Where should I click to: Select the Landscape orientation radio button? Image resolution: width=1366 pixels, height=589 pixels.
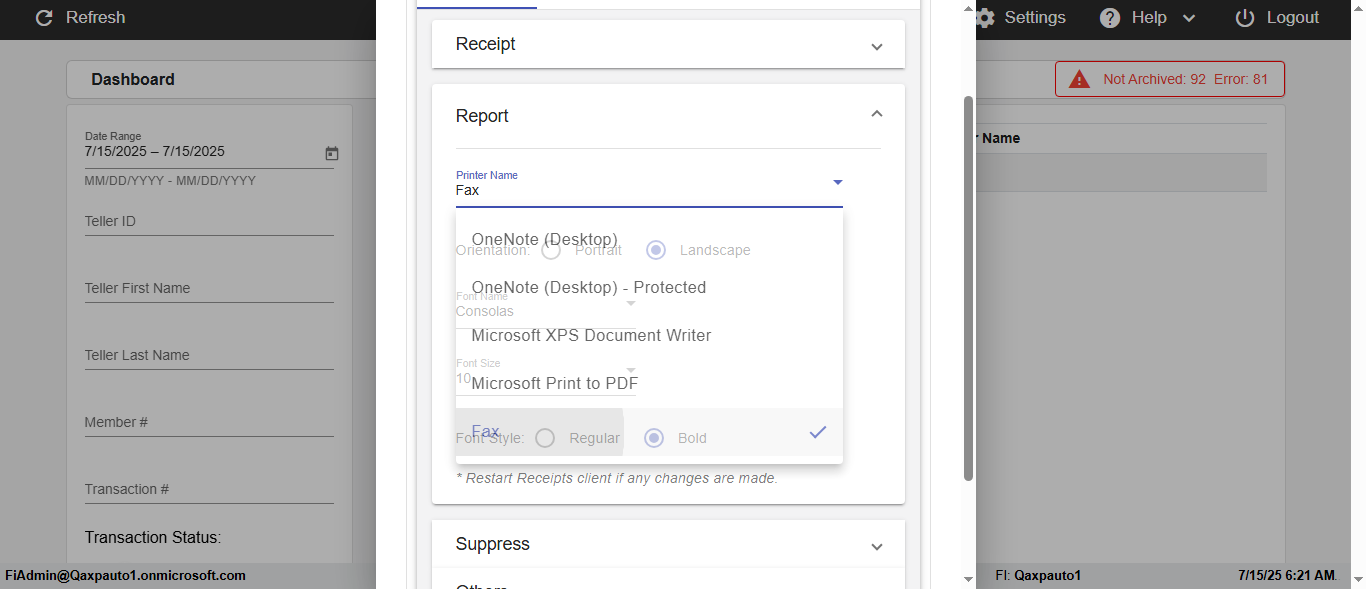(656, 250)
